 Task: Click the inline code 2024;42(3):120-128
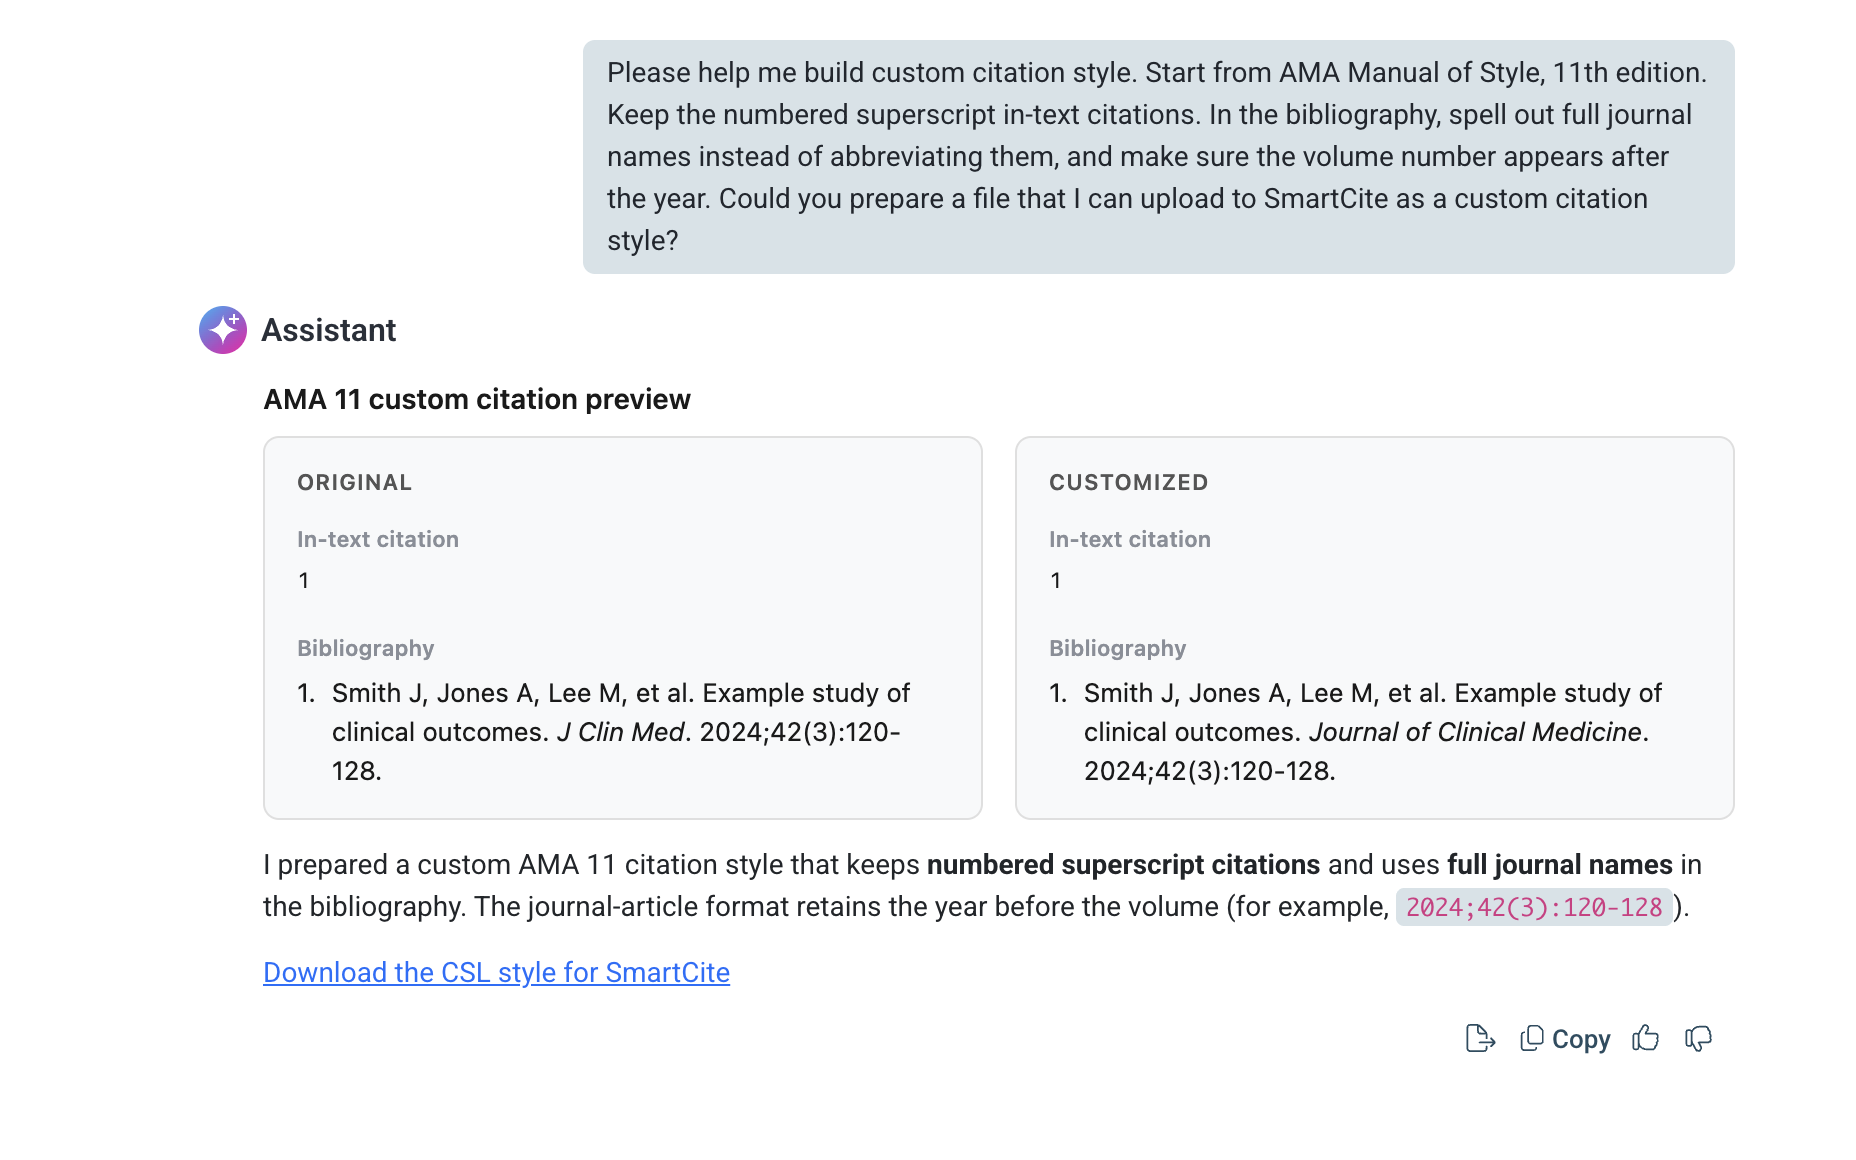pos(1534,907)
